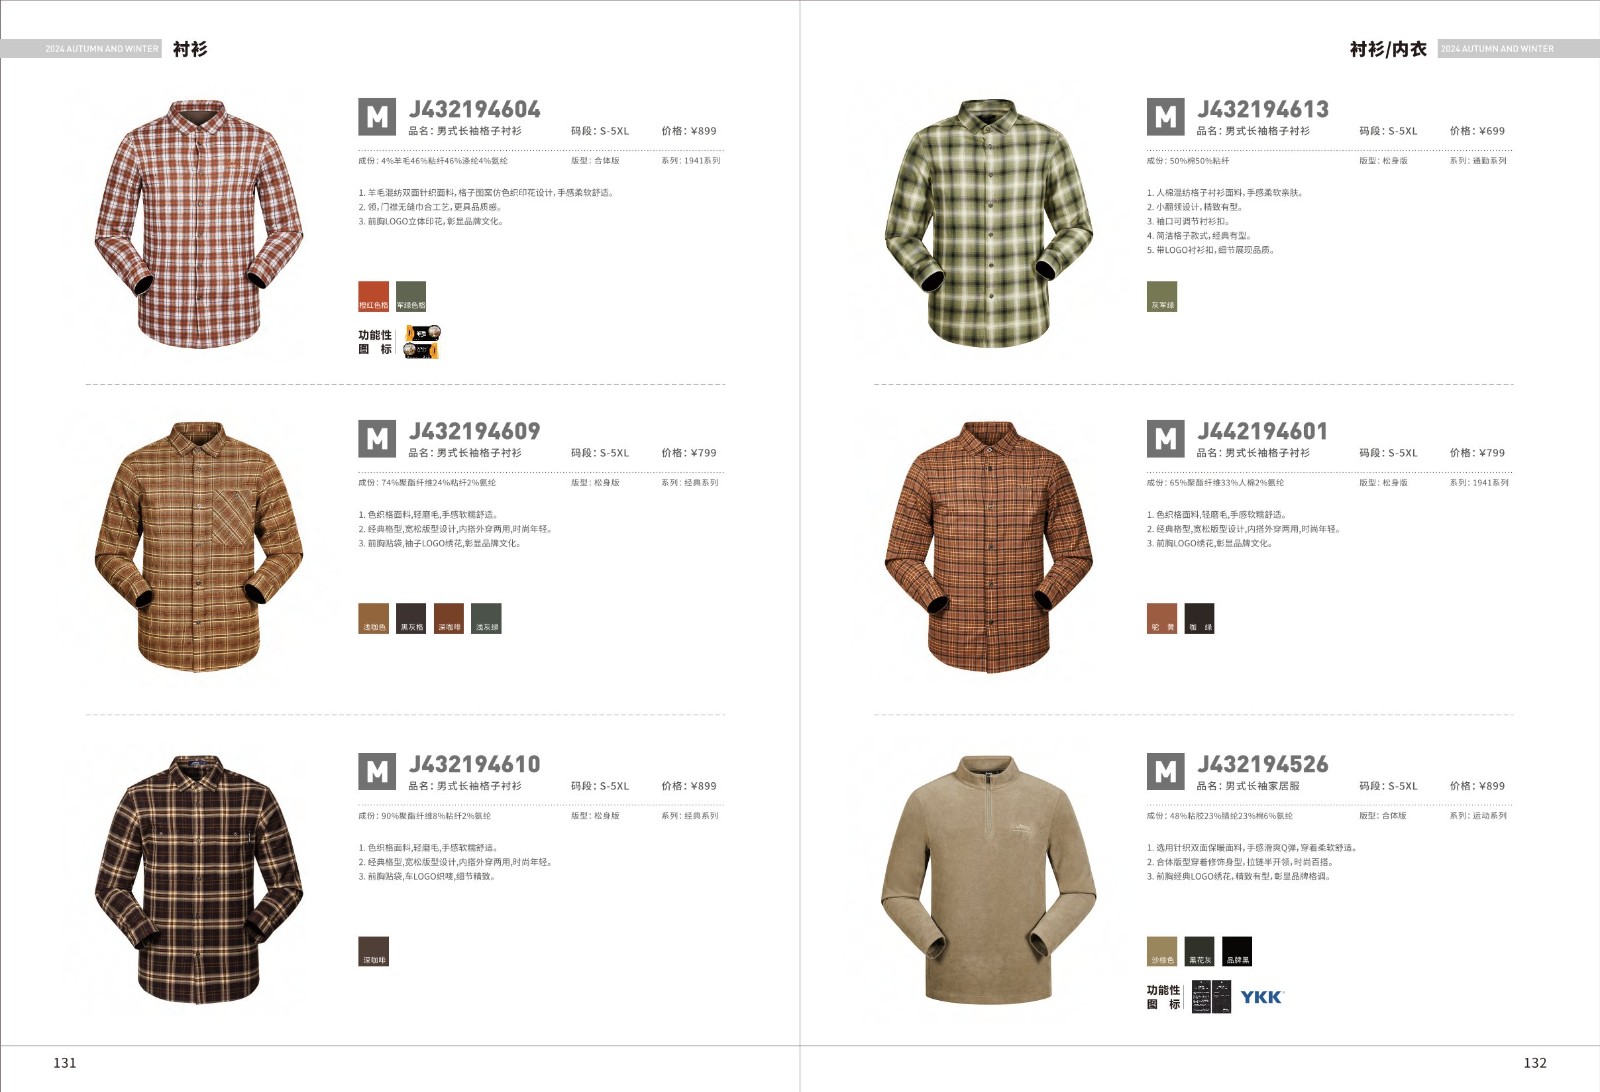Viewport: 1600px width, 1092px height.
Task: Pick the 黑灰格 swatch under J432194609
Action: click(411, 618)
